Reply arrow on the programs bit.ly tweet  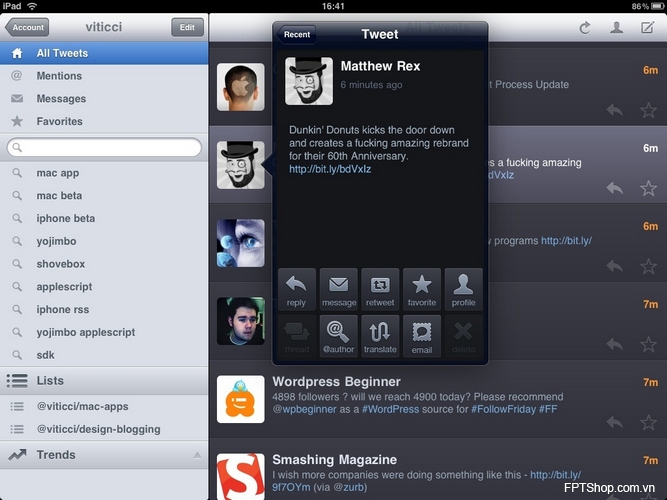[x=615, y=266]
